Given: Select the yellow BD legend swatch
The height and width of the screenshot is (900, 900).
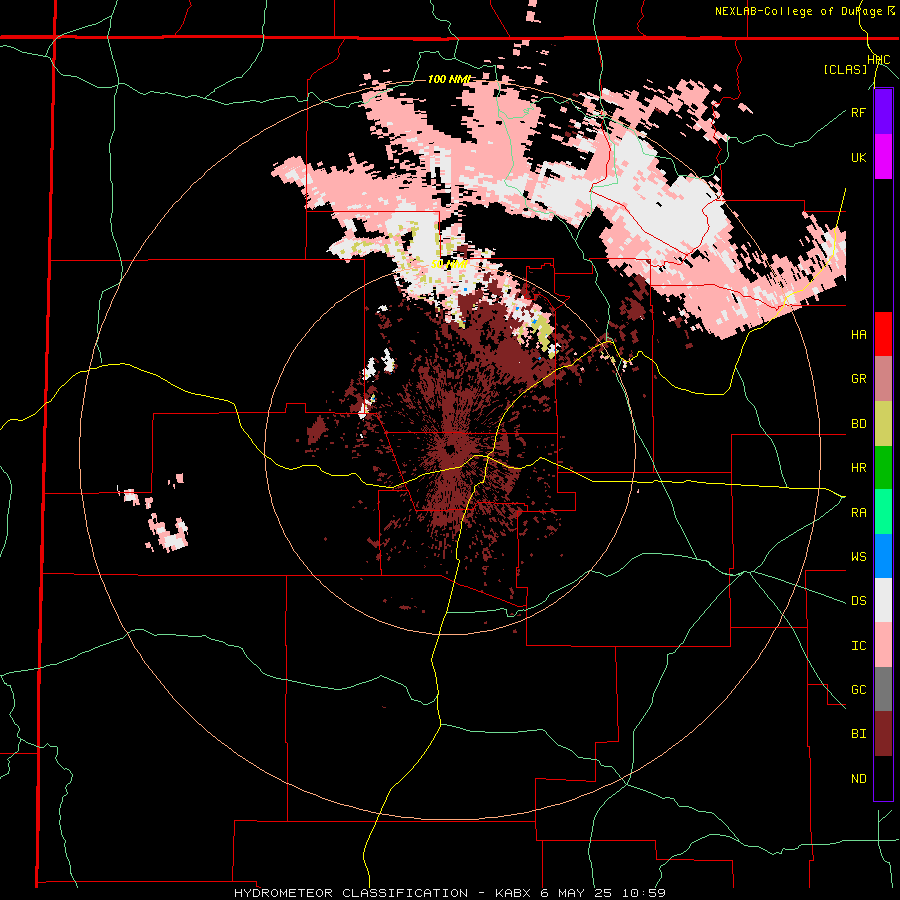Looking at the screenshot, I should pos(883,424).
